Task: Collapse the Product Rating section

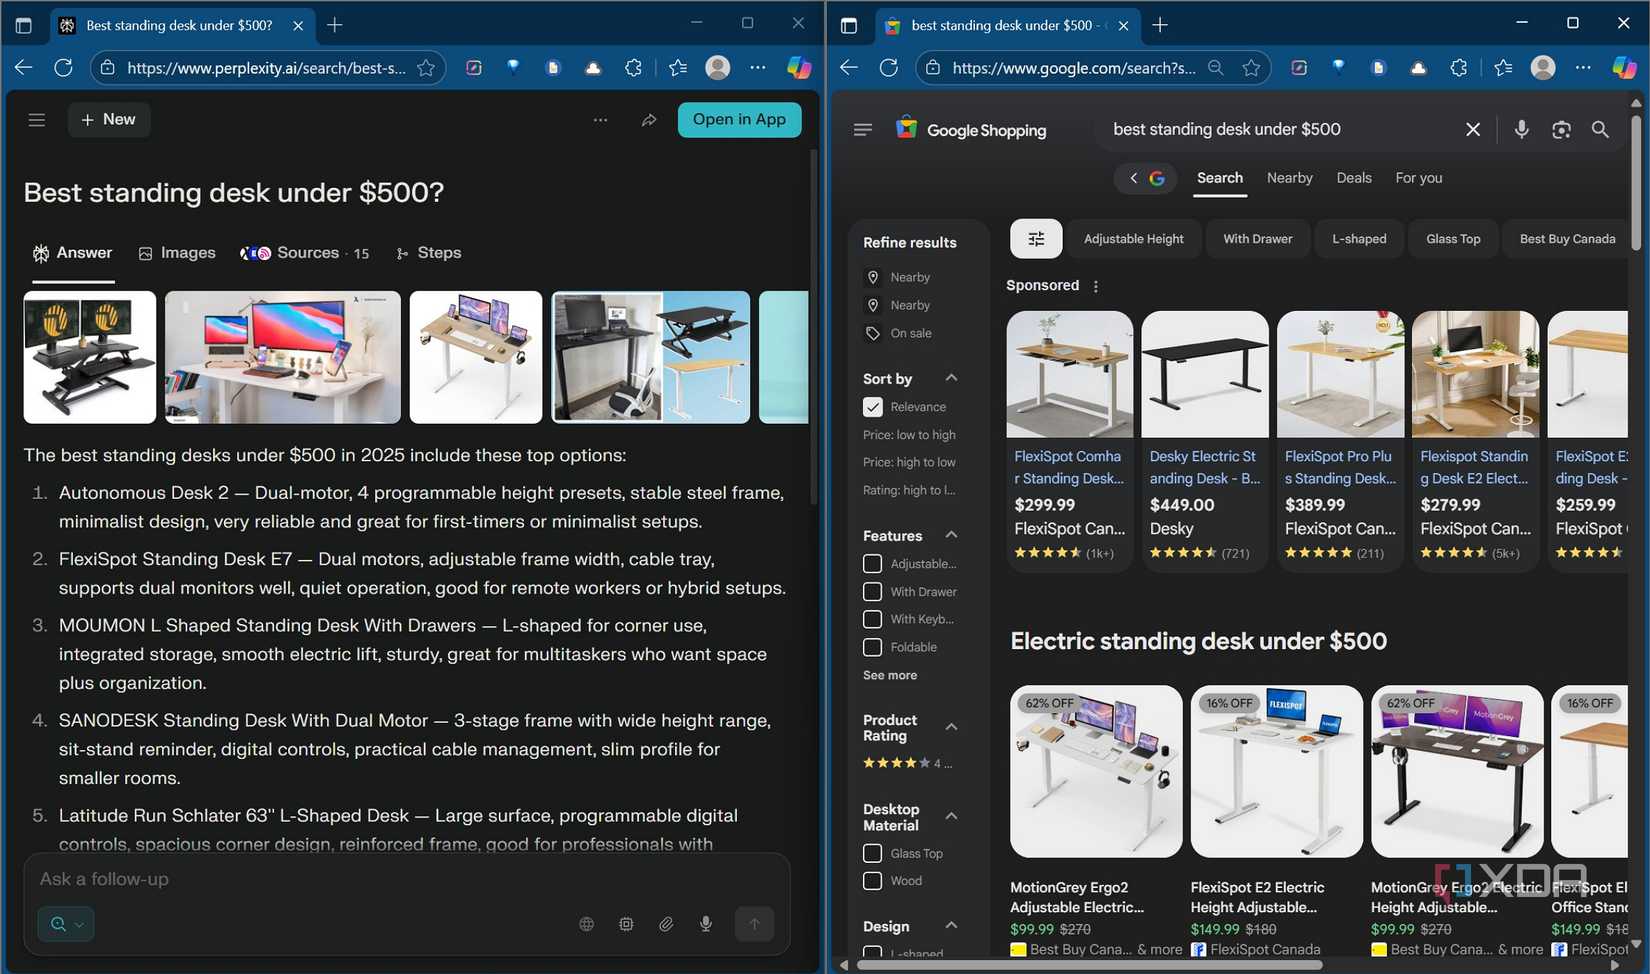Action: click(951, 727)
